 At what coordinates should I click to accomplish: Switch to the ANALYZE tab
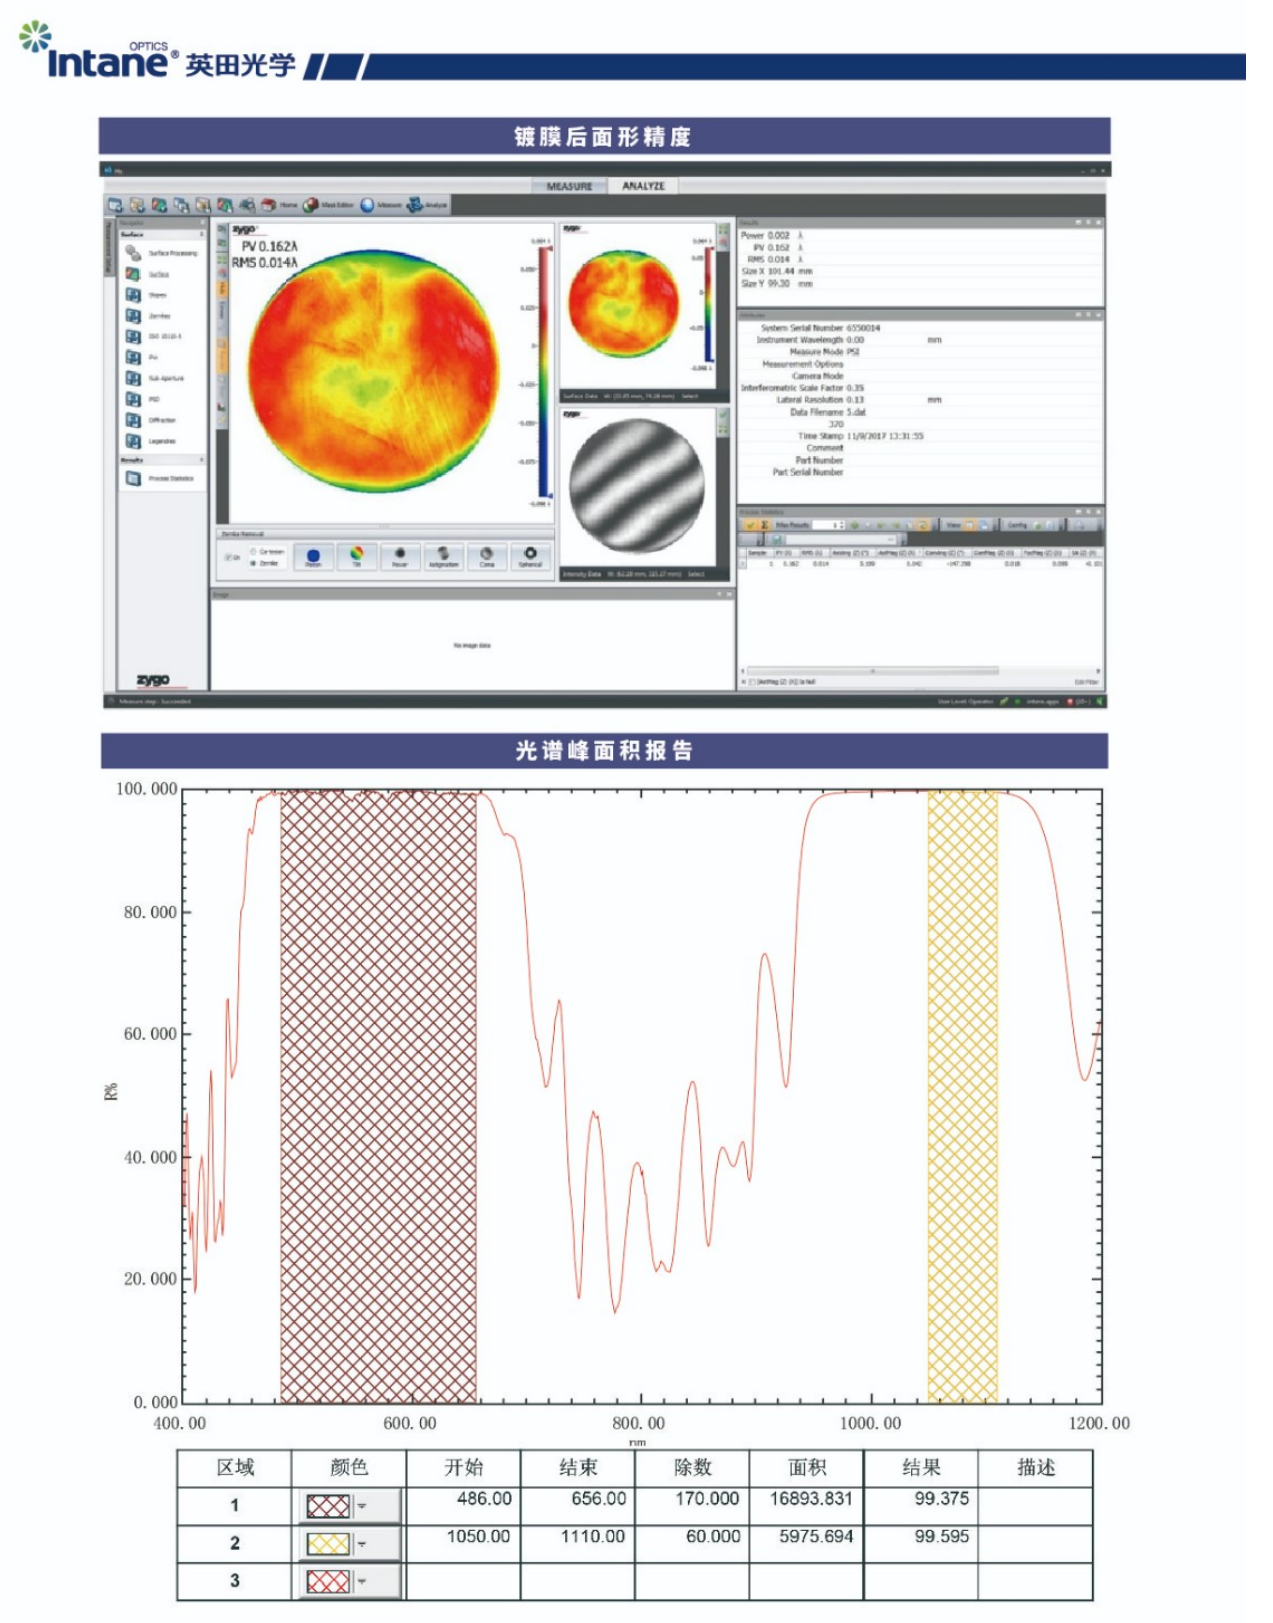[643, 186]
